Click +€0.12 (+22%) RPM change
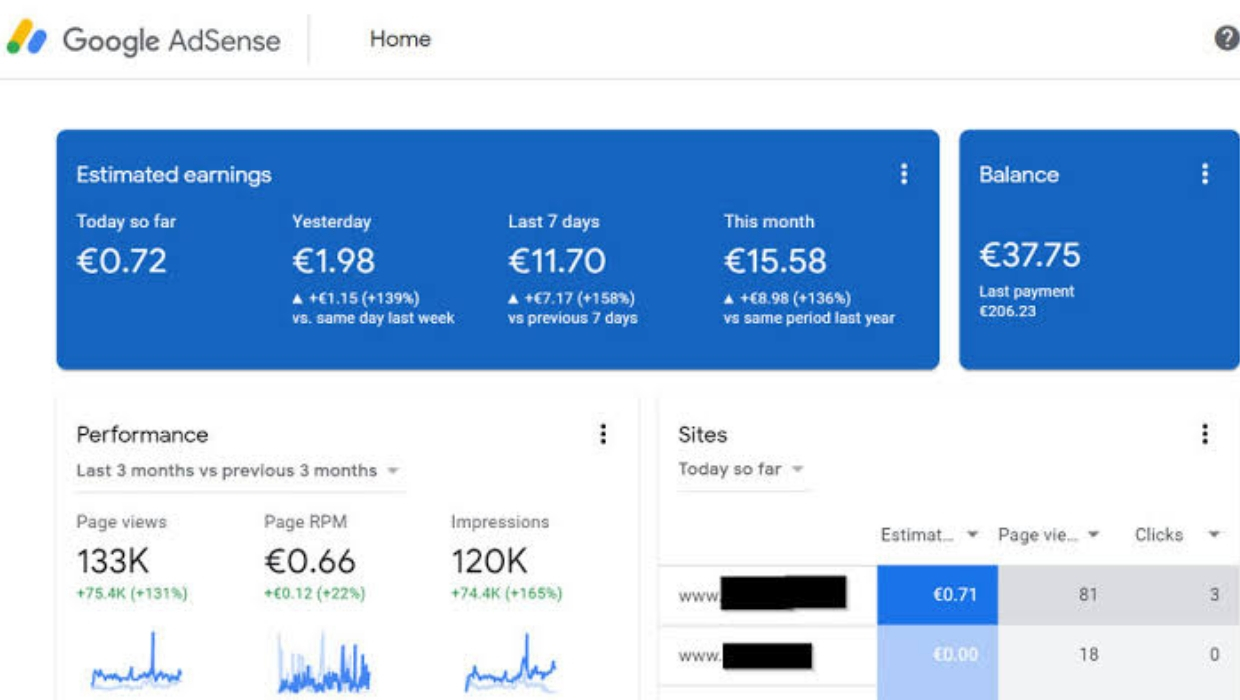Viewport: 1240px width, 700px height. pos(314,593)
